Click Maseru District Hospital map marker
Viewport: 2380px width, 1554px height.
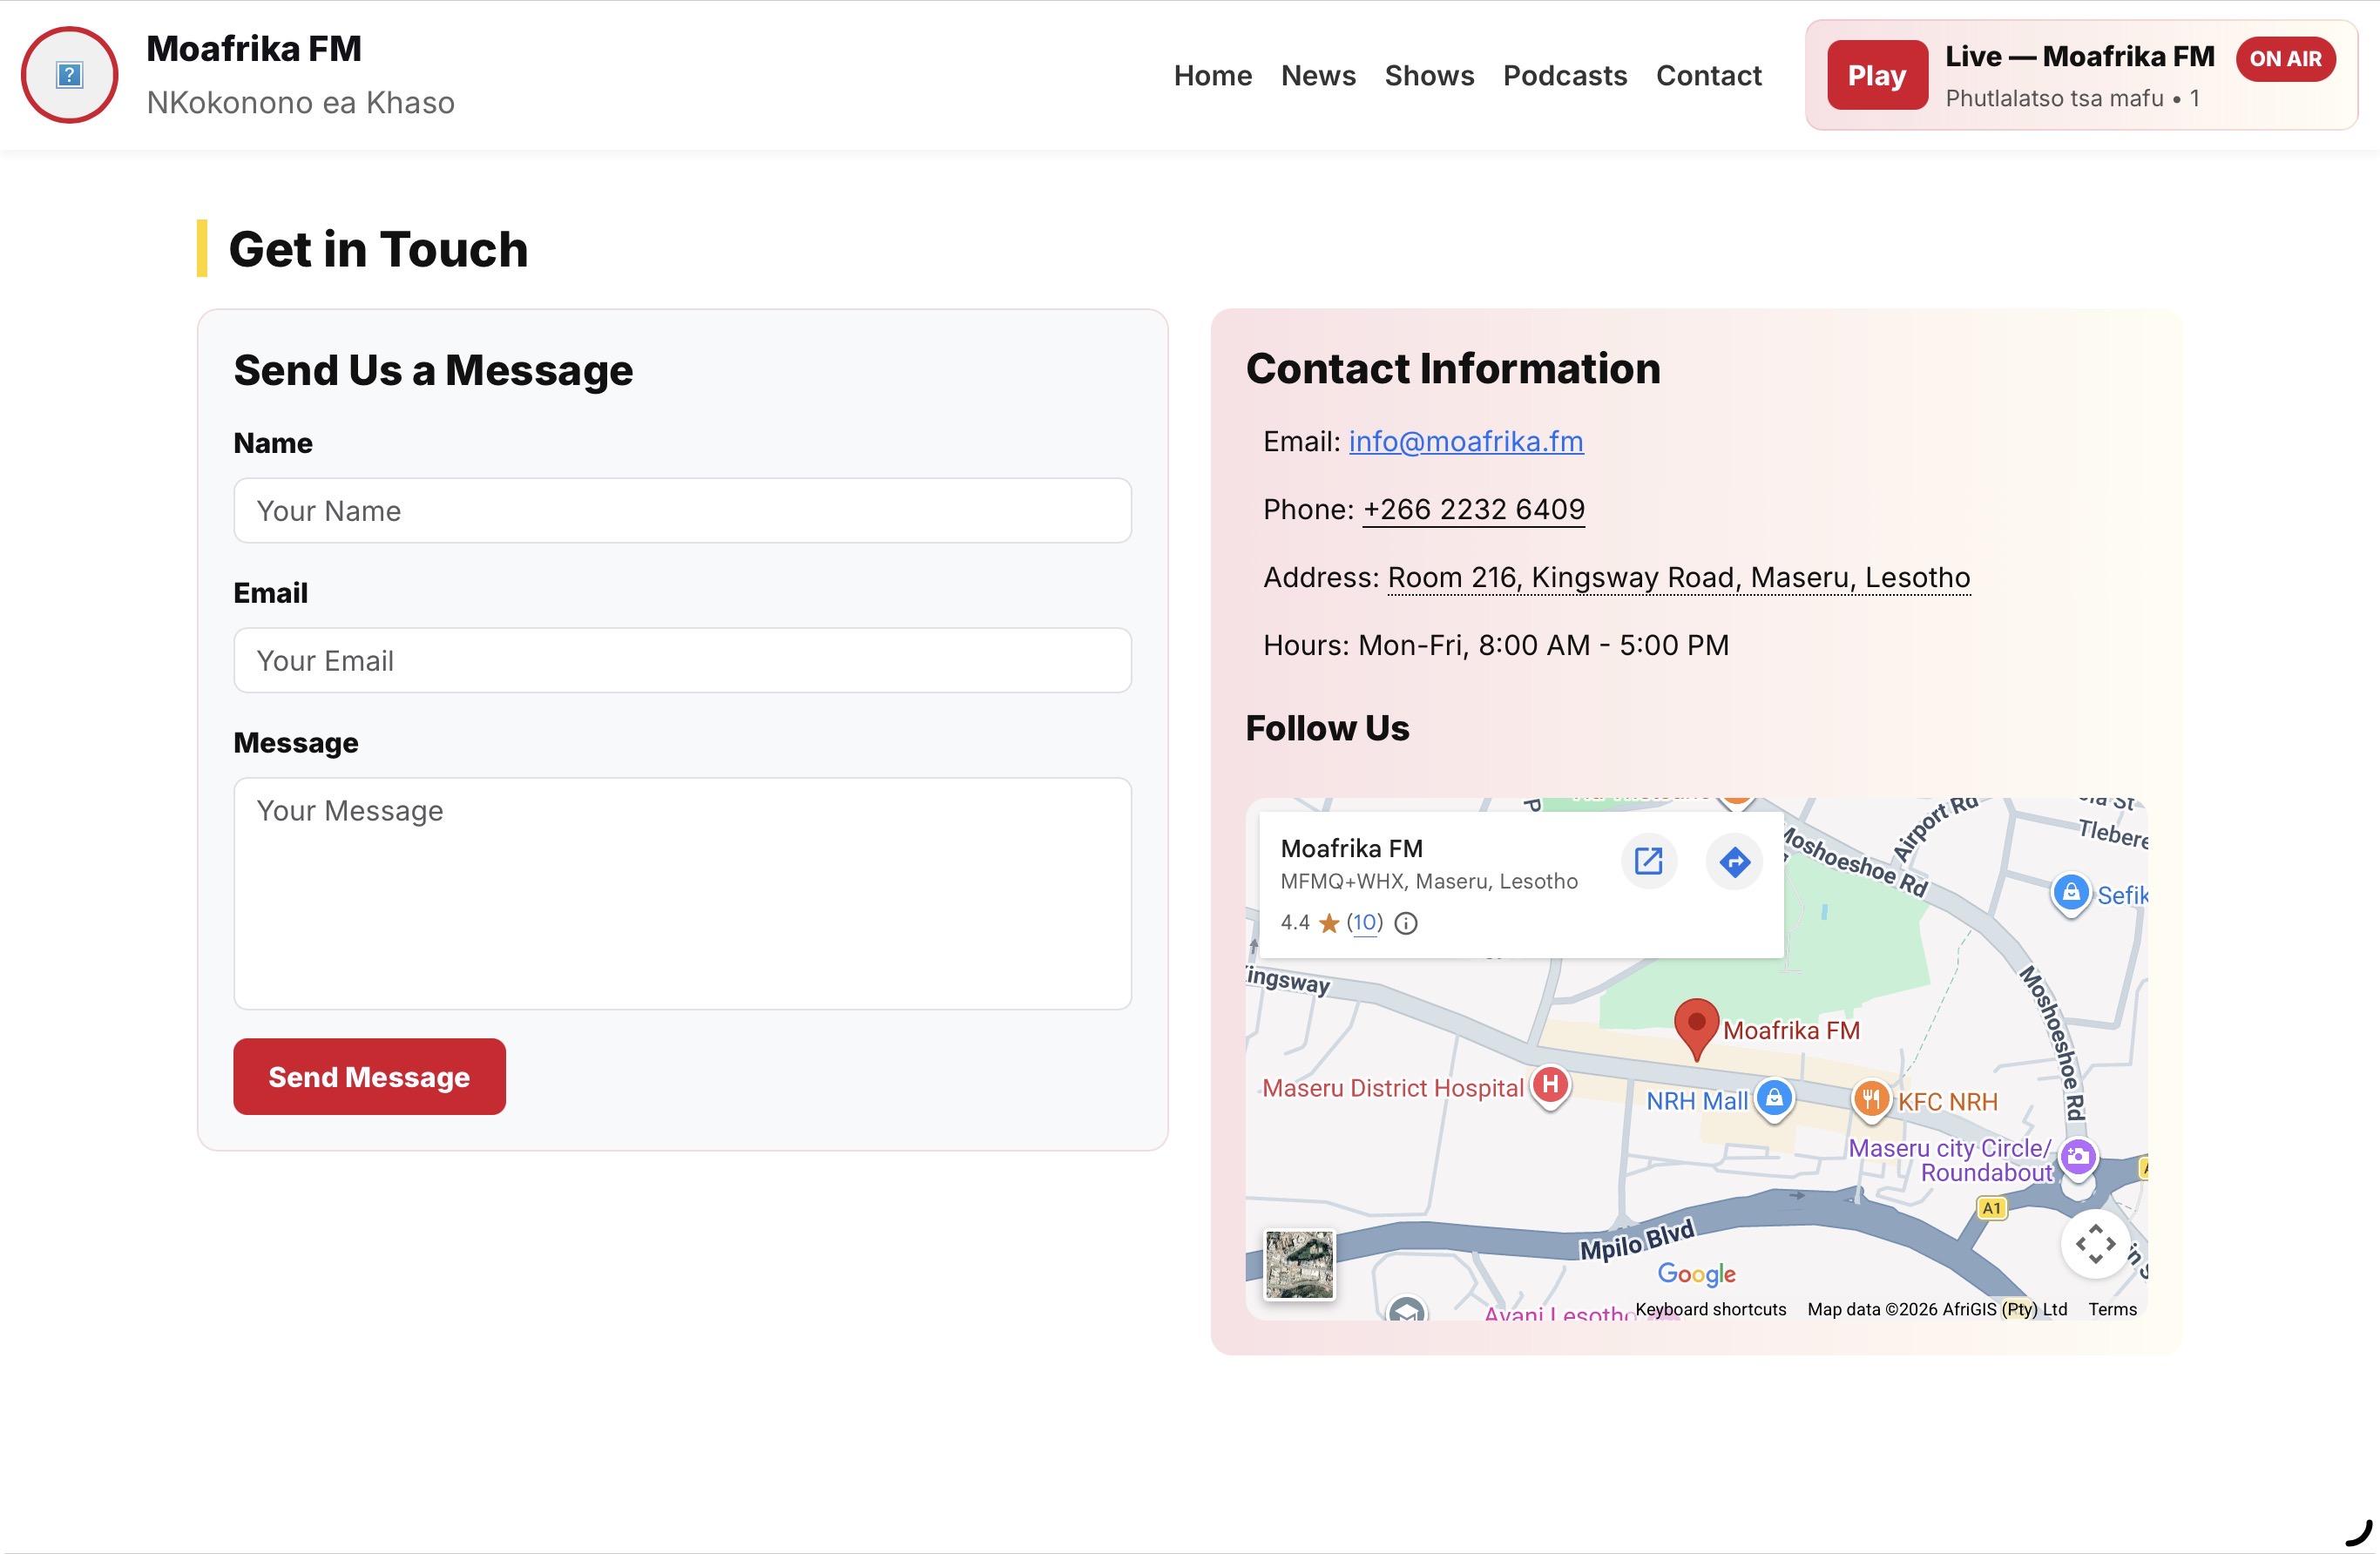1550,1085
